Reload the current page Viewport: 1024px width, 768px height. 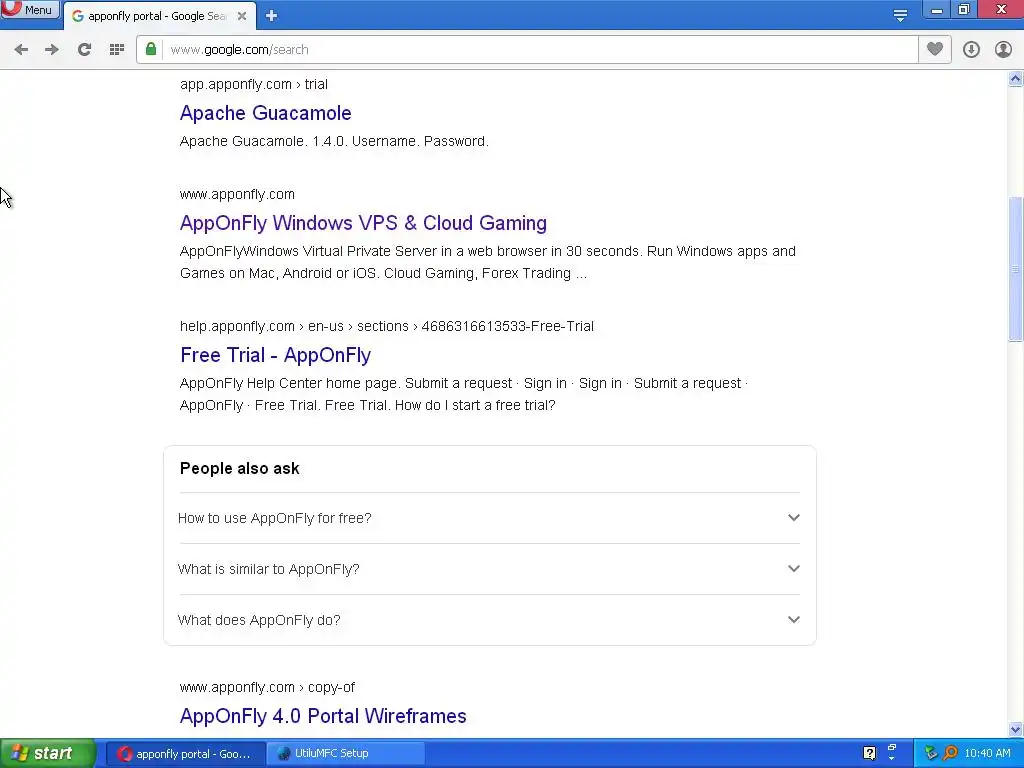[84, 50]
